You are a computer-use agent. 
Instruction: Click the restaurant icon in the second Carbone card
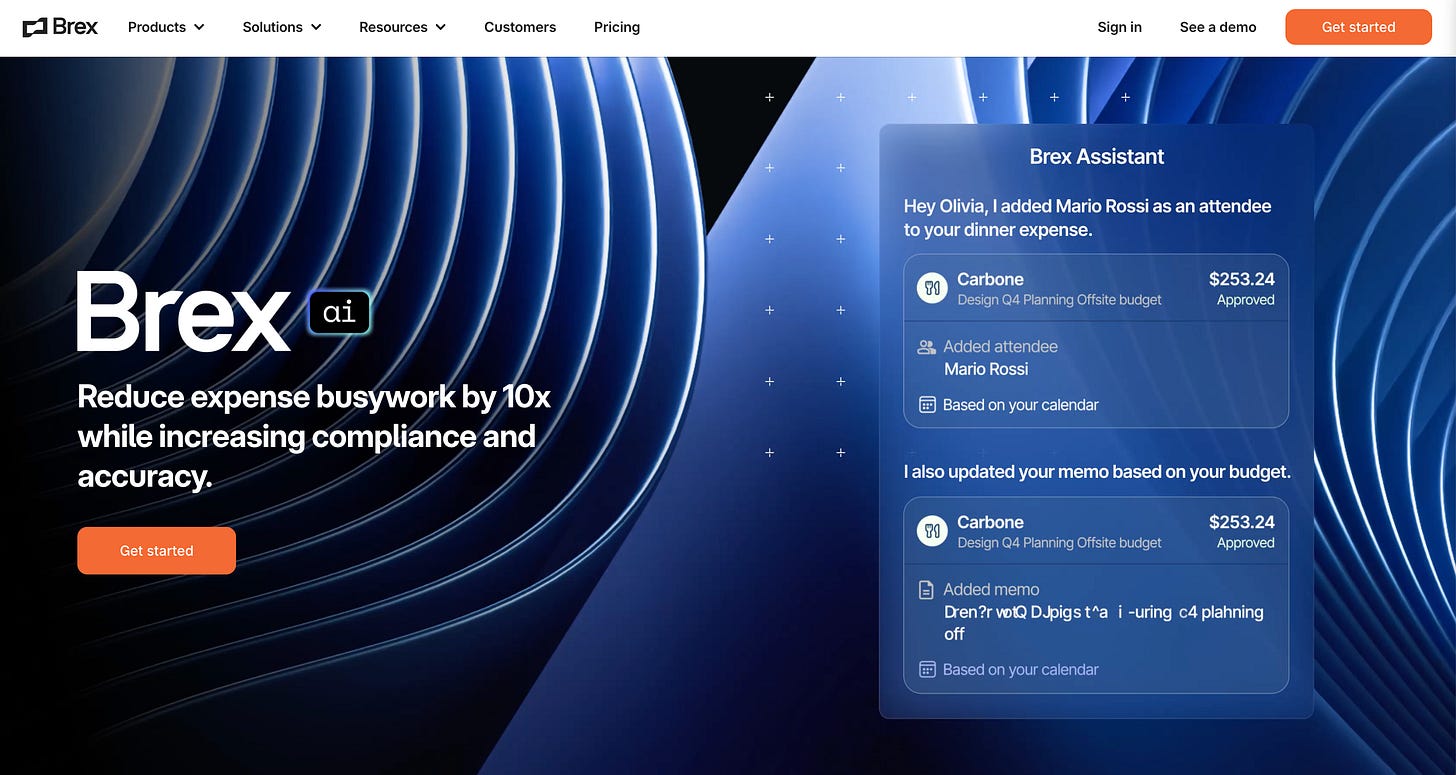pyautogui.click(x=932, y=531)
